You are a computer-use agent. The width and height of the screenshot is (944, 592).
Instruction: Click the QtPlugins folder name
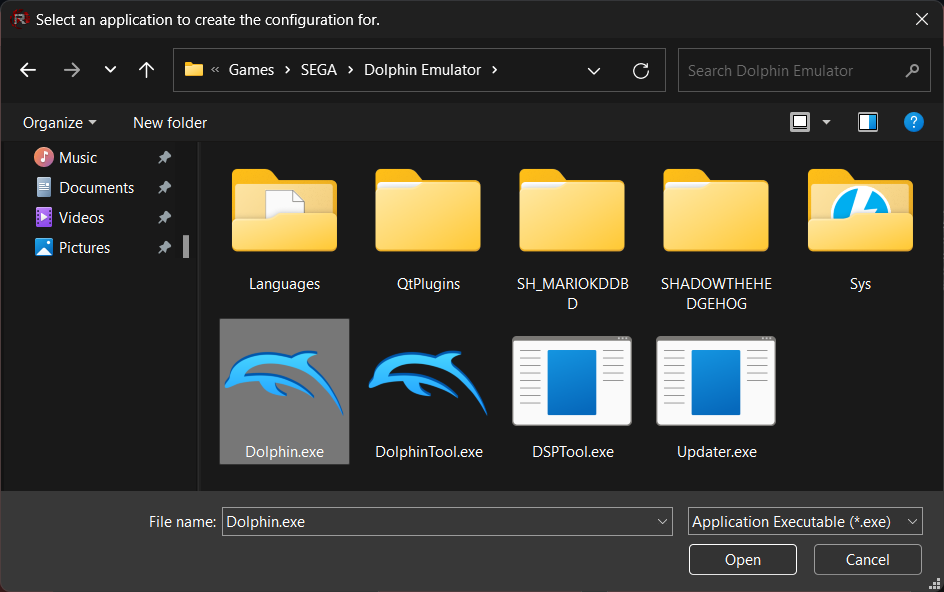(428, 284)
